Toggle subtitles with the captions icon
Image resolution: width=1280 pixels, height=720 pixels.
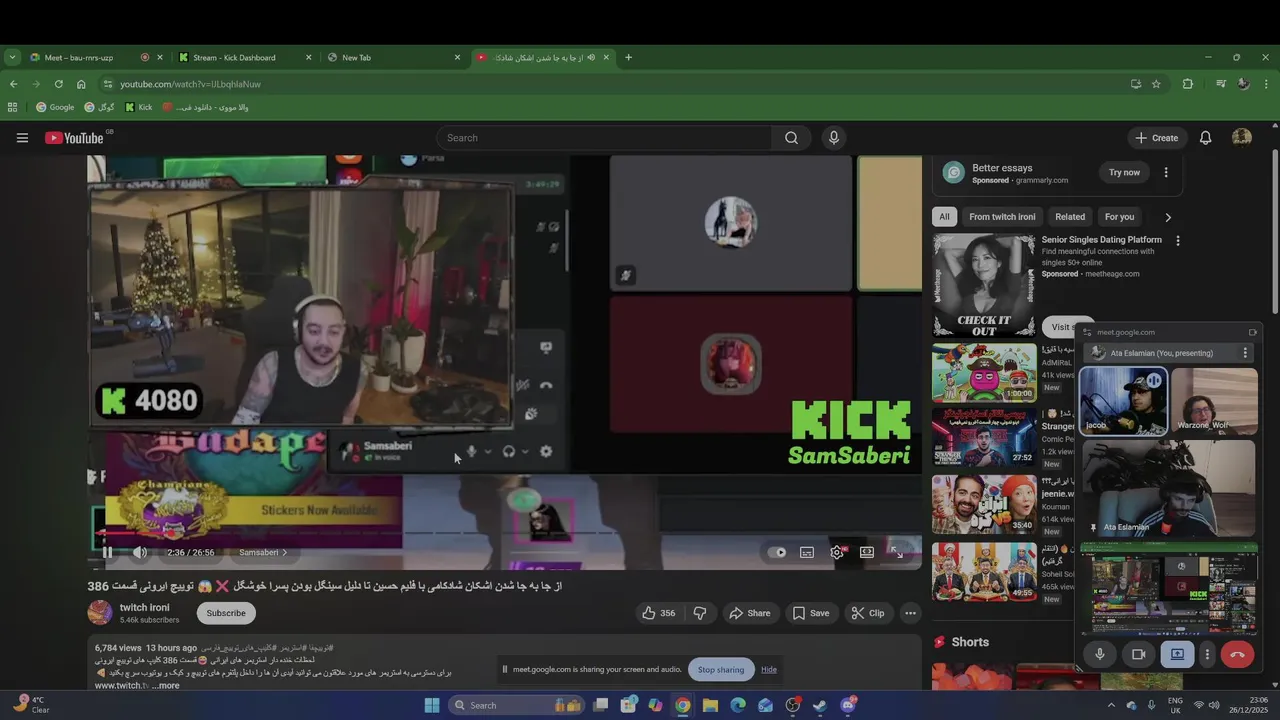[807, 552]
